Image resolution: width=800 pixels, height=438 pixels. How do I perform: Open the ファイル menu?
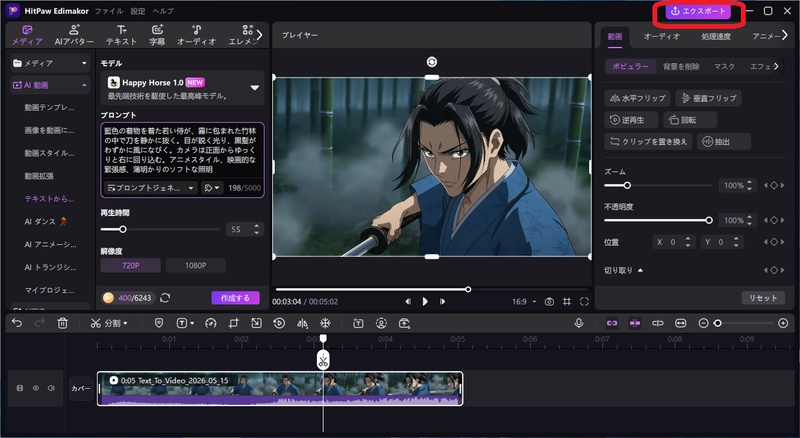click(x=109, y=11)
